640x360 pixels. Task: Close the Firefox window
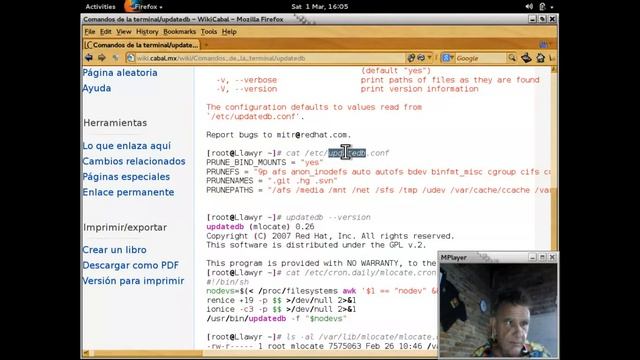(552, 19)
